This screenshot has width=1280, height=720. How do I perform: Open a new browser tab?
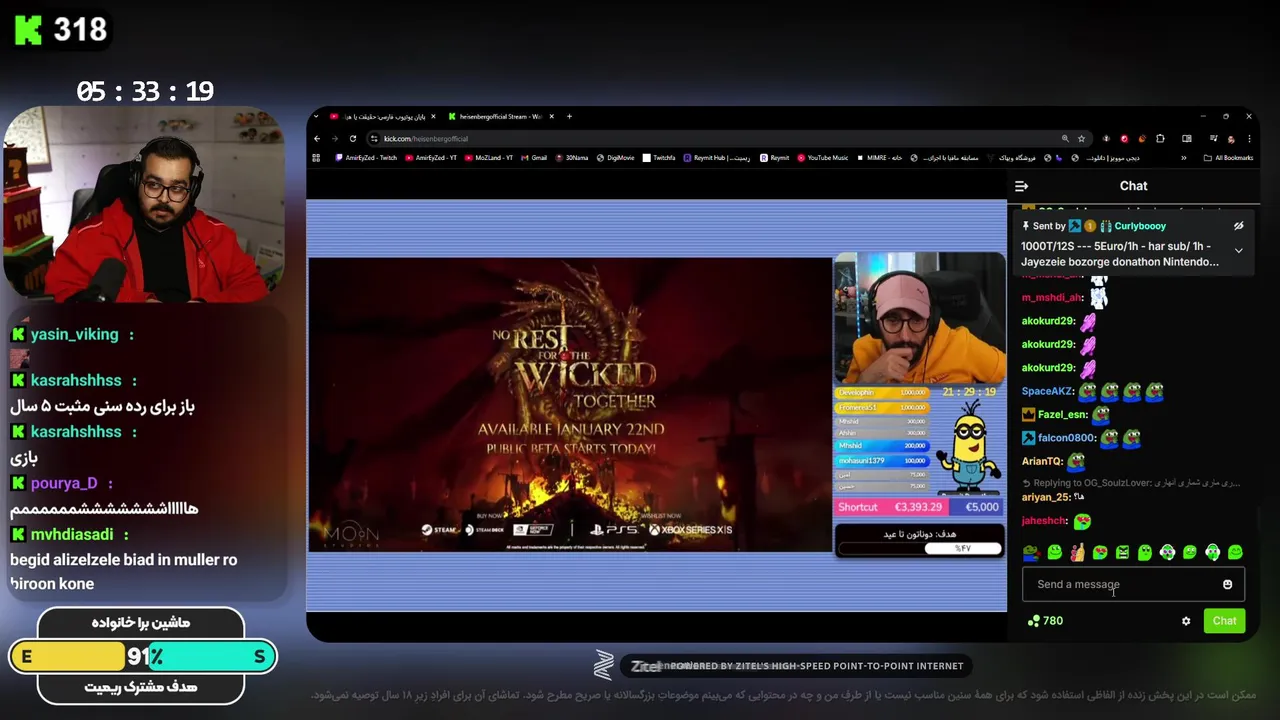569,117
